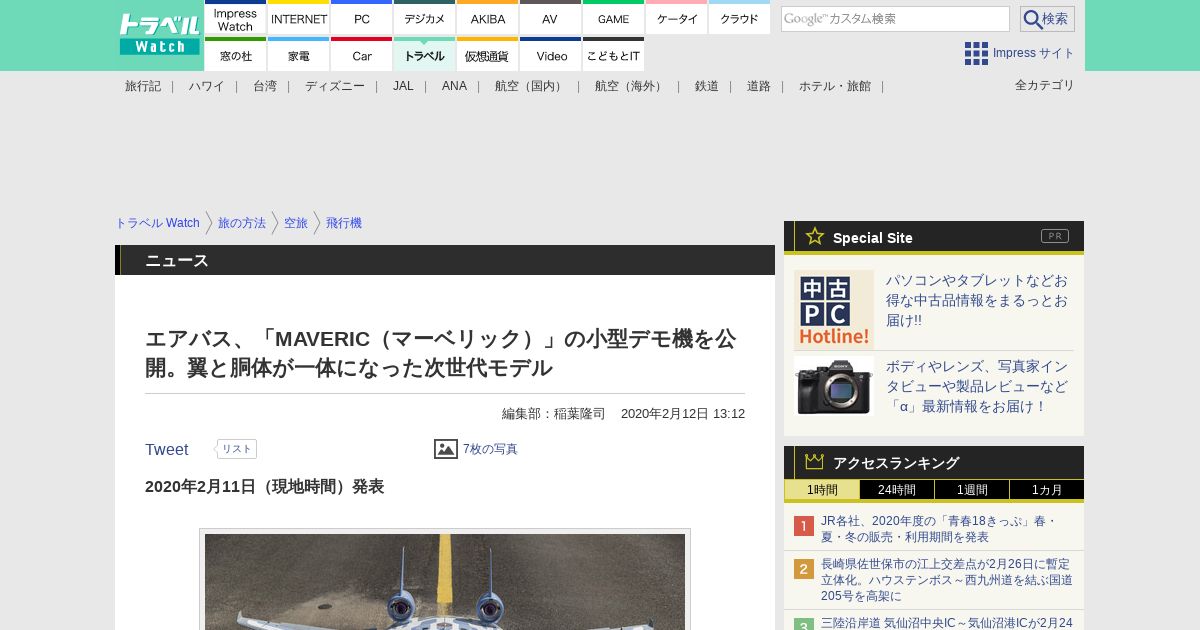Open the 窓の杜 site tile
This screenshot has height=630, width=1200.
236,55
